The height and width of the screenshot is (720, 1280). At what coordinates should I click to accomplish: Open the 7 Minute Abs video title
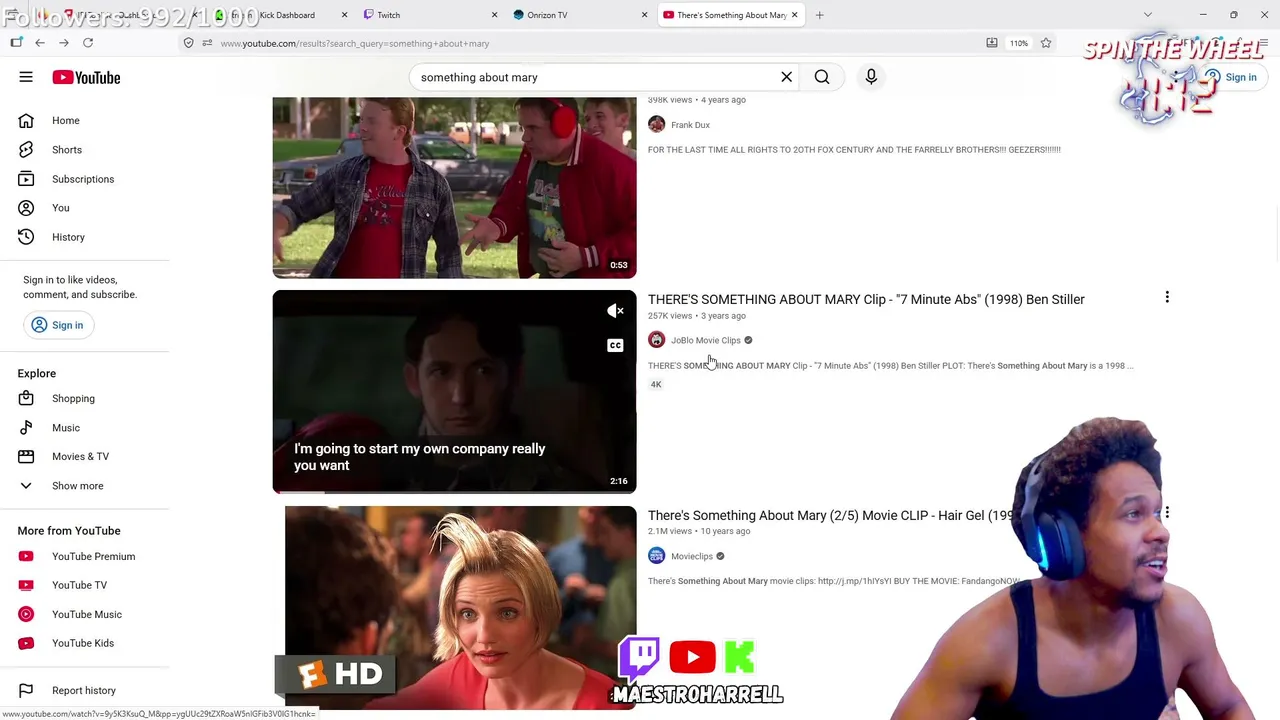[866, 299]
